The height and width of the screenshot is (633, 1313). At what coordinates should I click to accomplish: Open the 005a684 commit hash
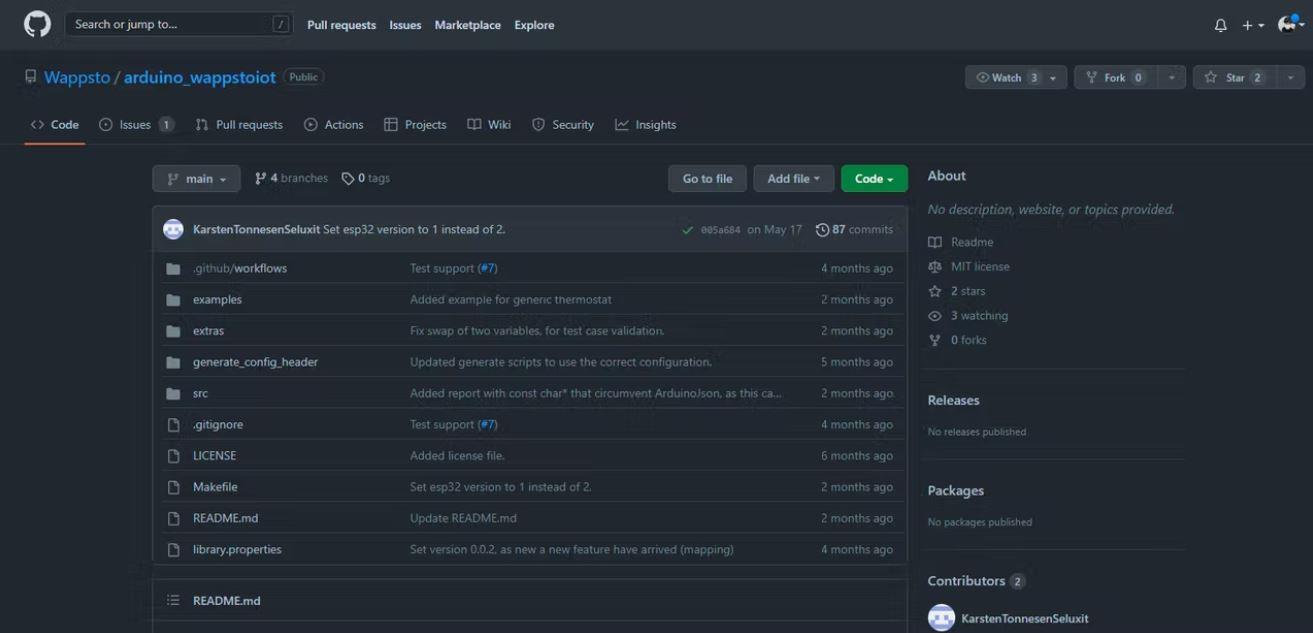pos(720,230)
